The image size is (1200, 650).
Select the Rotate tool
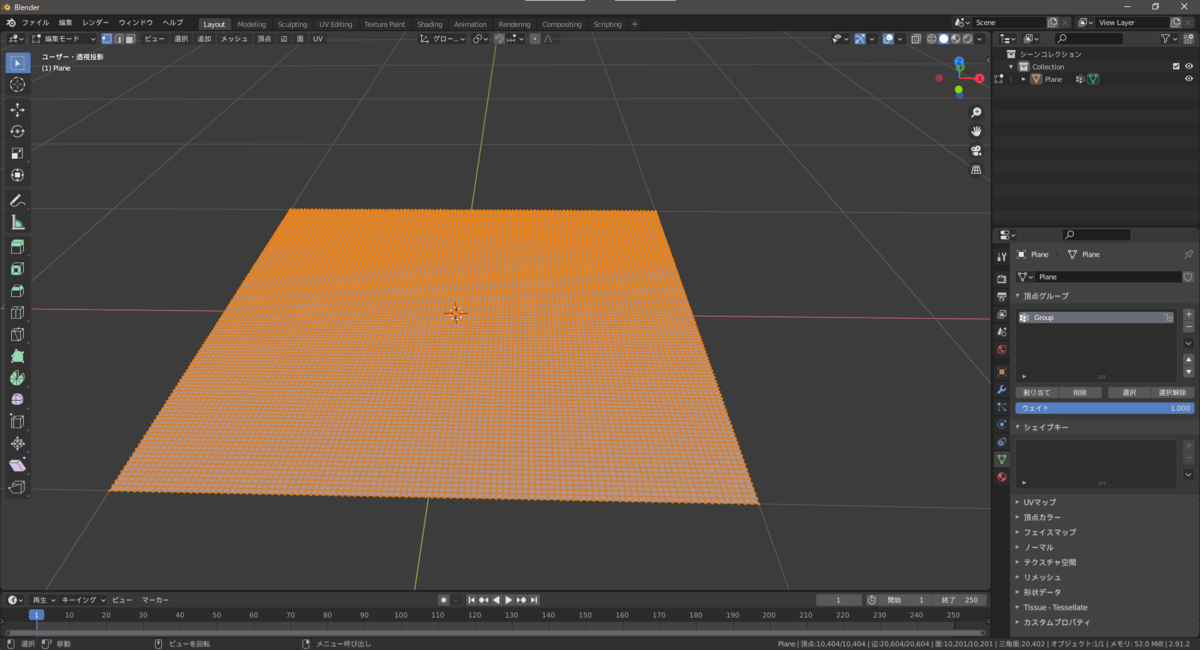click(x=18, y=132)
